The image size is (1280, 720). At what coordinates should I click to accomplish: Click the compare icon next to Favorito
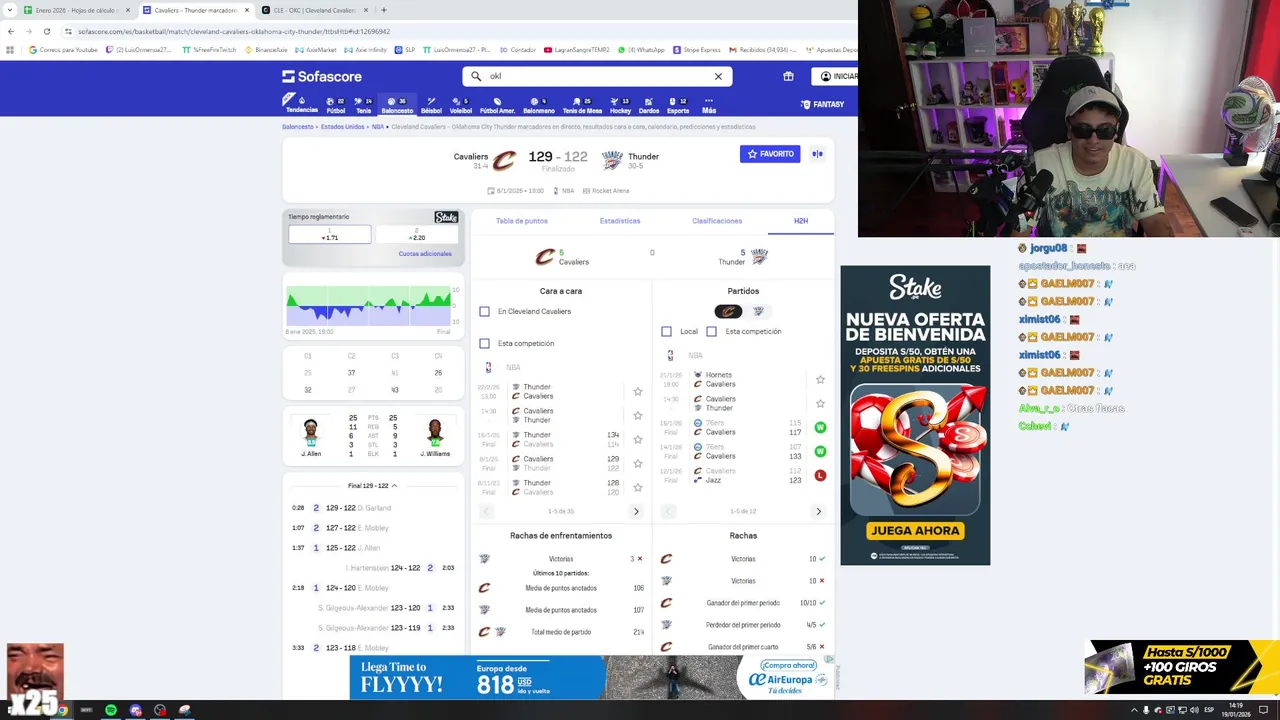tap(817, 154)
